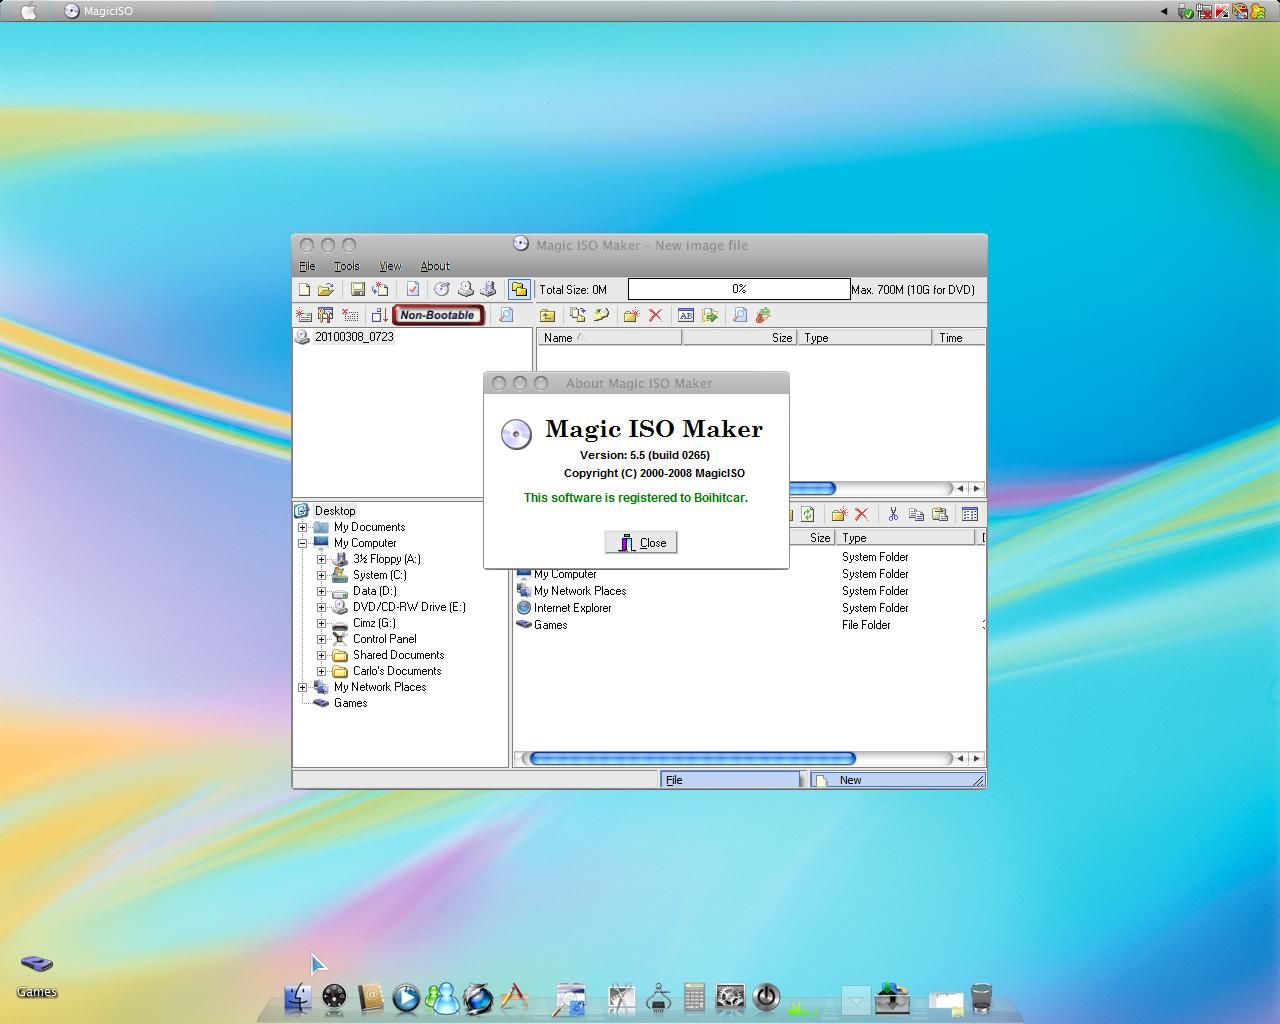Open the View menu
This screenshot has height=1024, width=1280.
[x=390, y=266]
